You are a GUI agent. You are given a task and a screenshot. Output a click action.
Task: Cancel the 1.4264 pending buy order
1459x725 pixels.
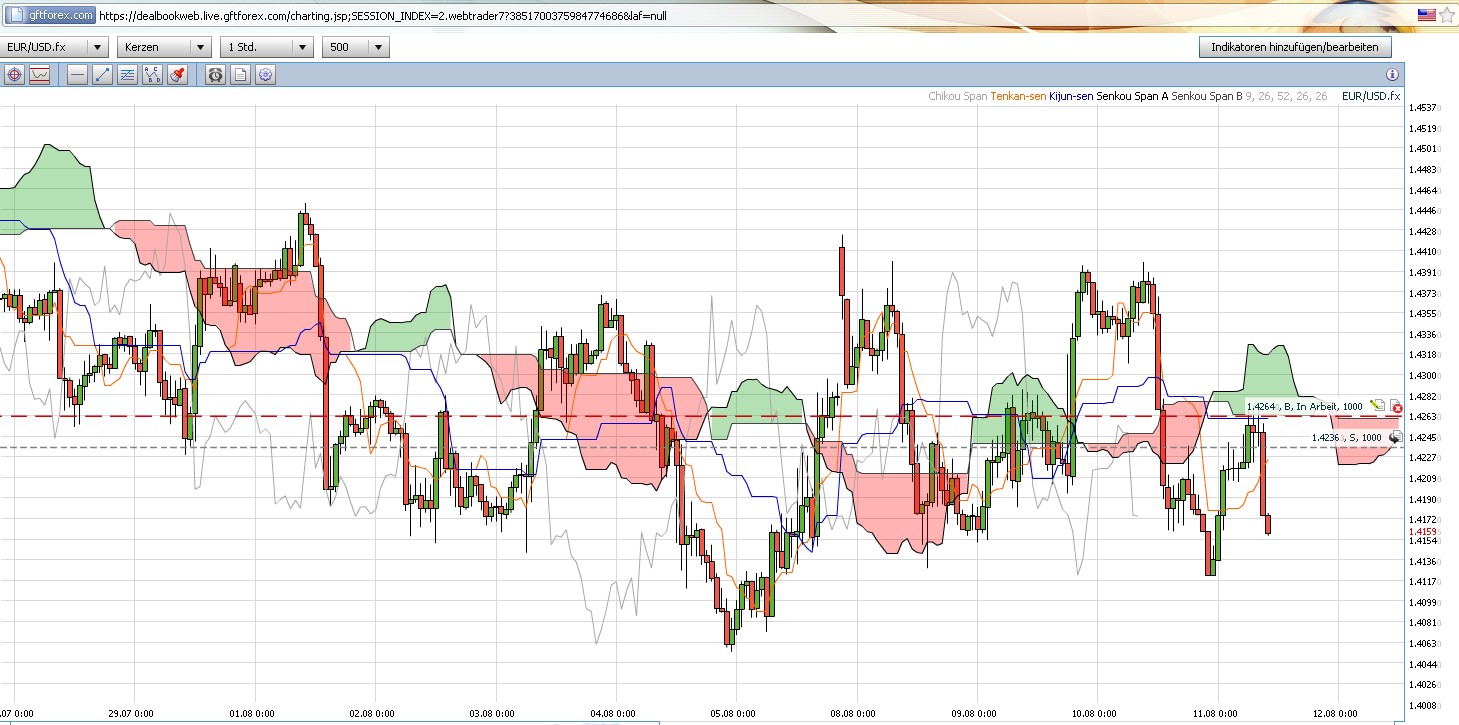click(x=1396, y=408)
